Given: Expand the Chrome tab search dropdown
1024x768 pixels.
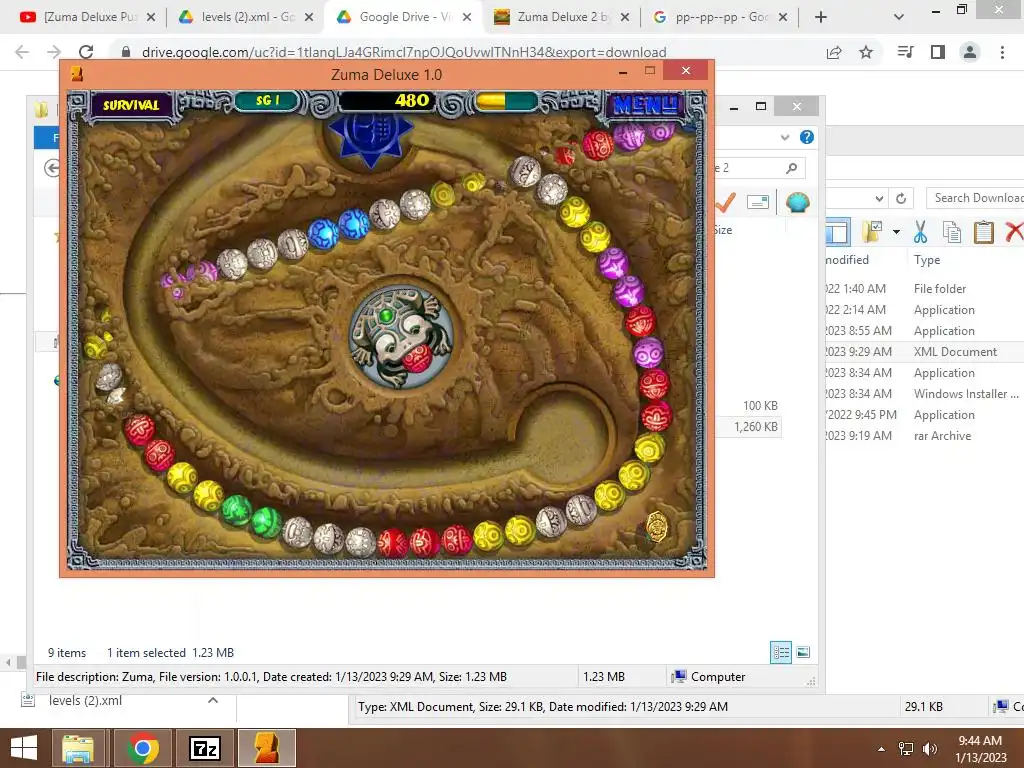Looking at the screenshot, I should tap(899, 17).
